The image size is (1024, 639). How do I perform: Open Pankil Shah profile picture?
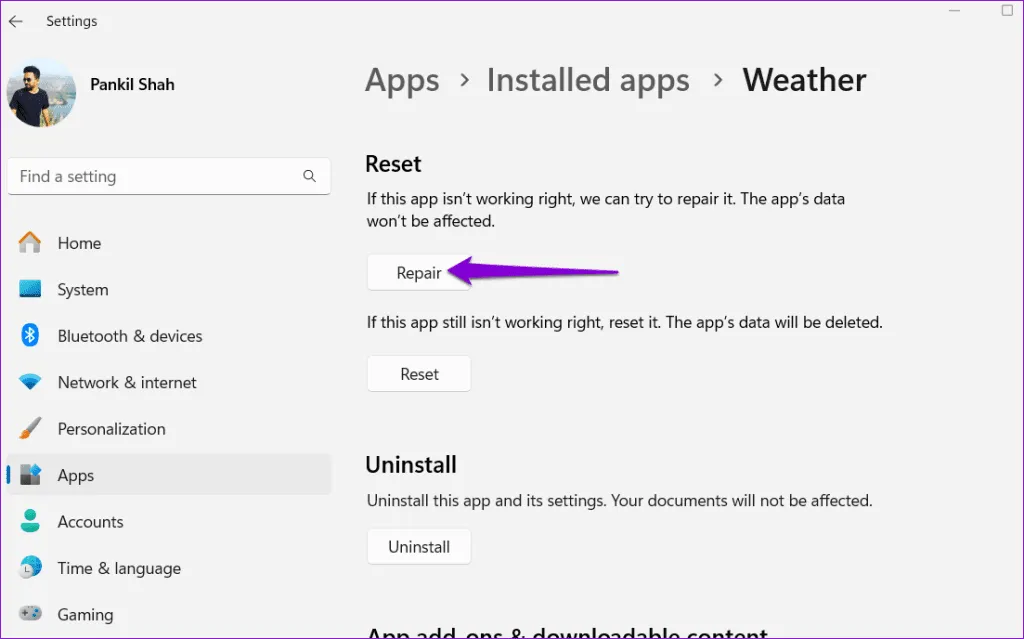pyautogui.click(x=41, y=93)
